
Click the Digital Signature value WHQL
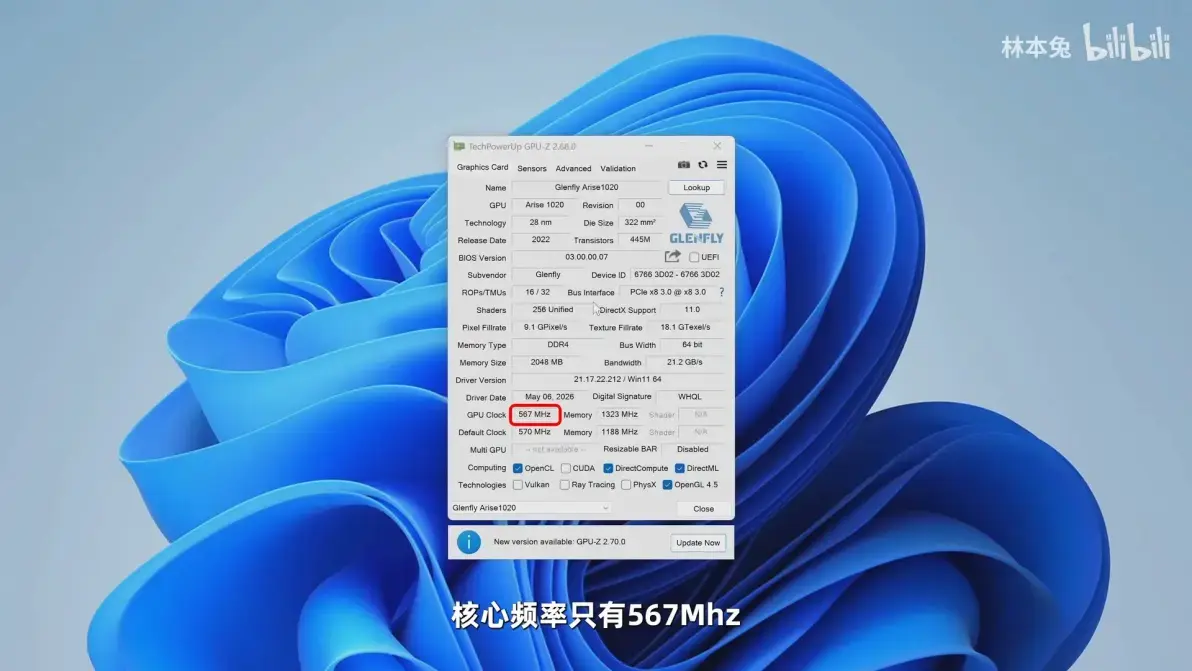tap(690, 397)
